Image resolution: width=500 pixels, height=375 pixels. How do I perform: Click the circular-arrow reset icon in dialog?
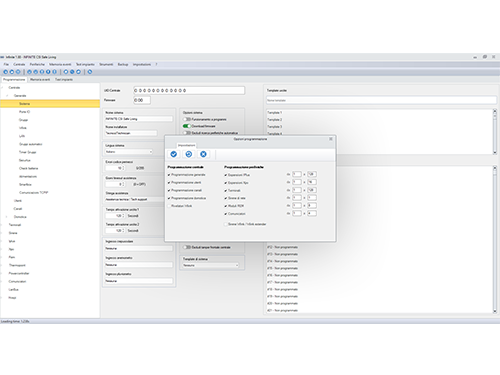(189, 154)
